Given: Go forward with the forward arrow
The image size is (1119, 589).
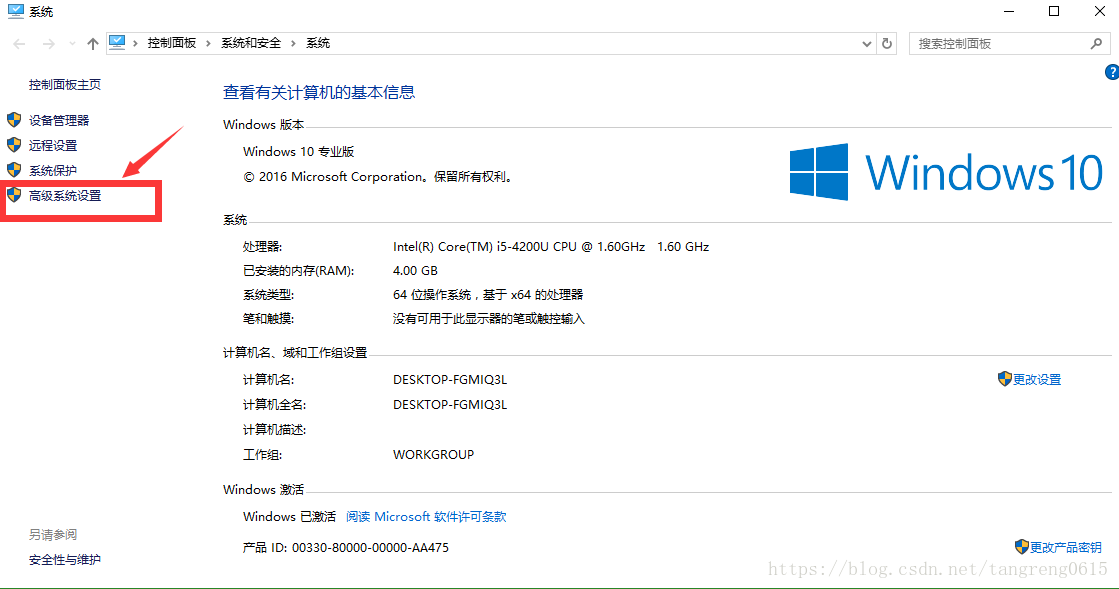Looking at the screenshot, I should point(48,44).
